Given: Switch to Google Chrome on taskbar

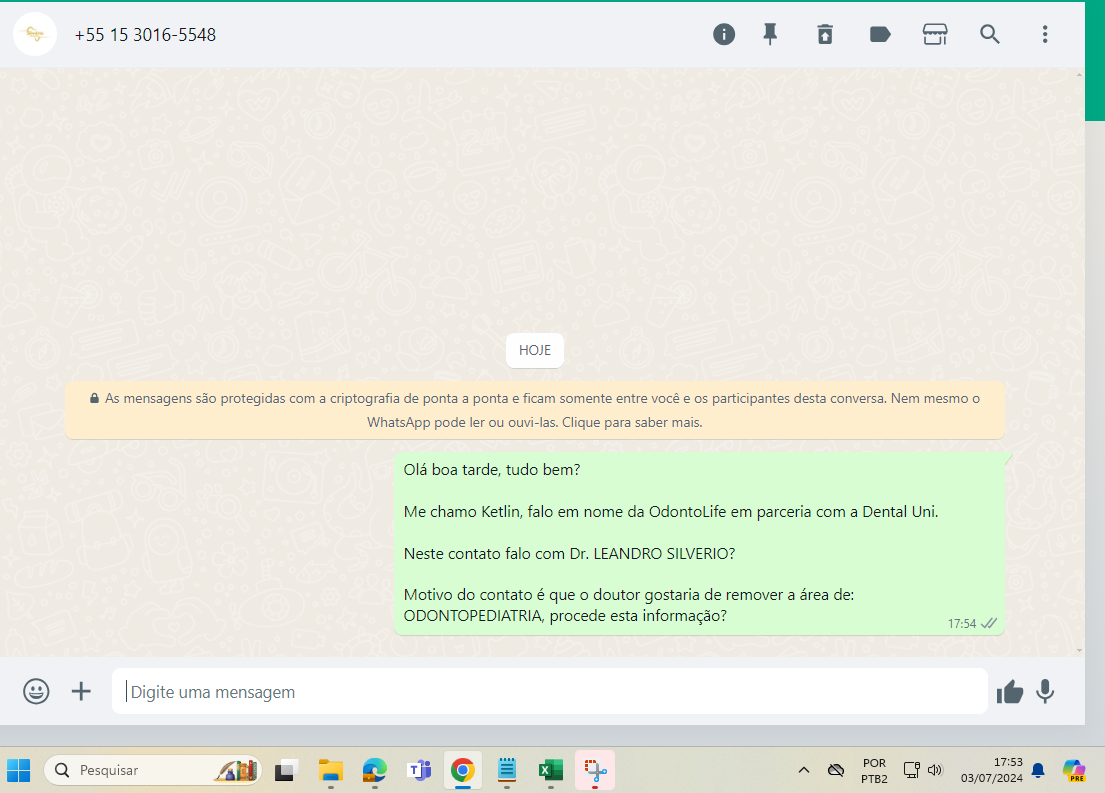Looking at the screenshot, I should tap(462, 770).
